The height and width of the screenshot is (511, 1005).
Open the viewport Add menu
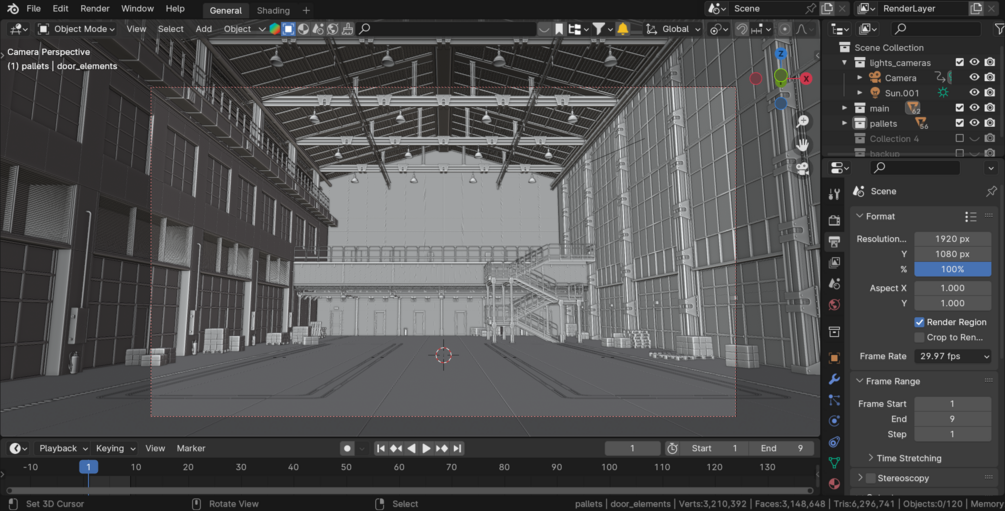[204, 29]
